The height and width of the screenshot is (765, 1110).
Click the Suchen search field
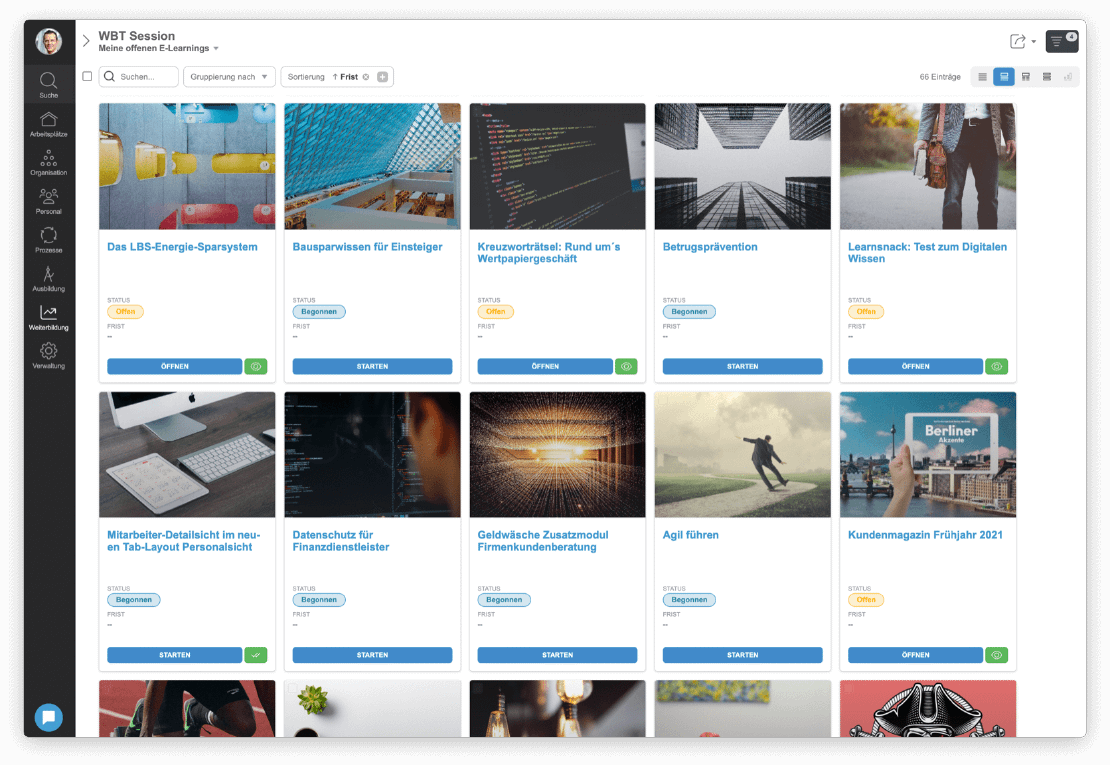139,76
